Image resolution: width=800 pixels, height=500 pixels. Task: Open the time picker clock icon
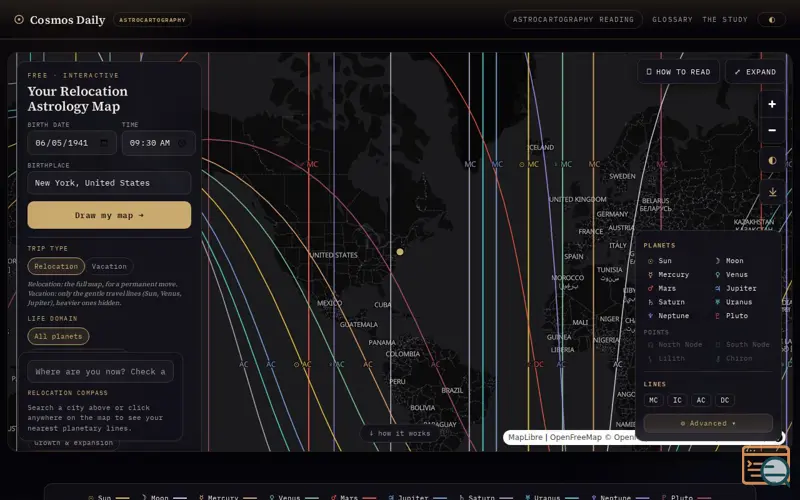[x=182, y=143]
